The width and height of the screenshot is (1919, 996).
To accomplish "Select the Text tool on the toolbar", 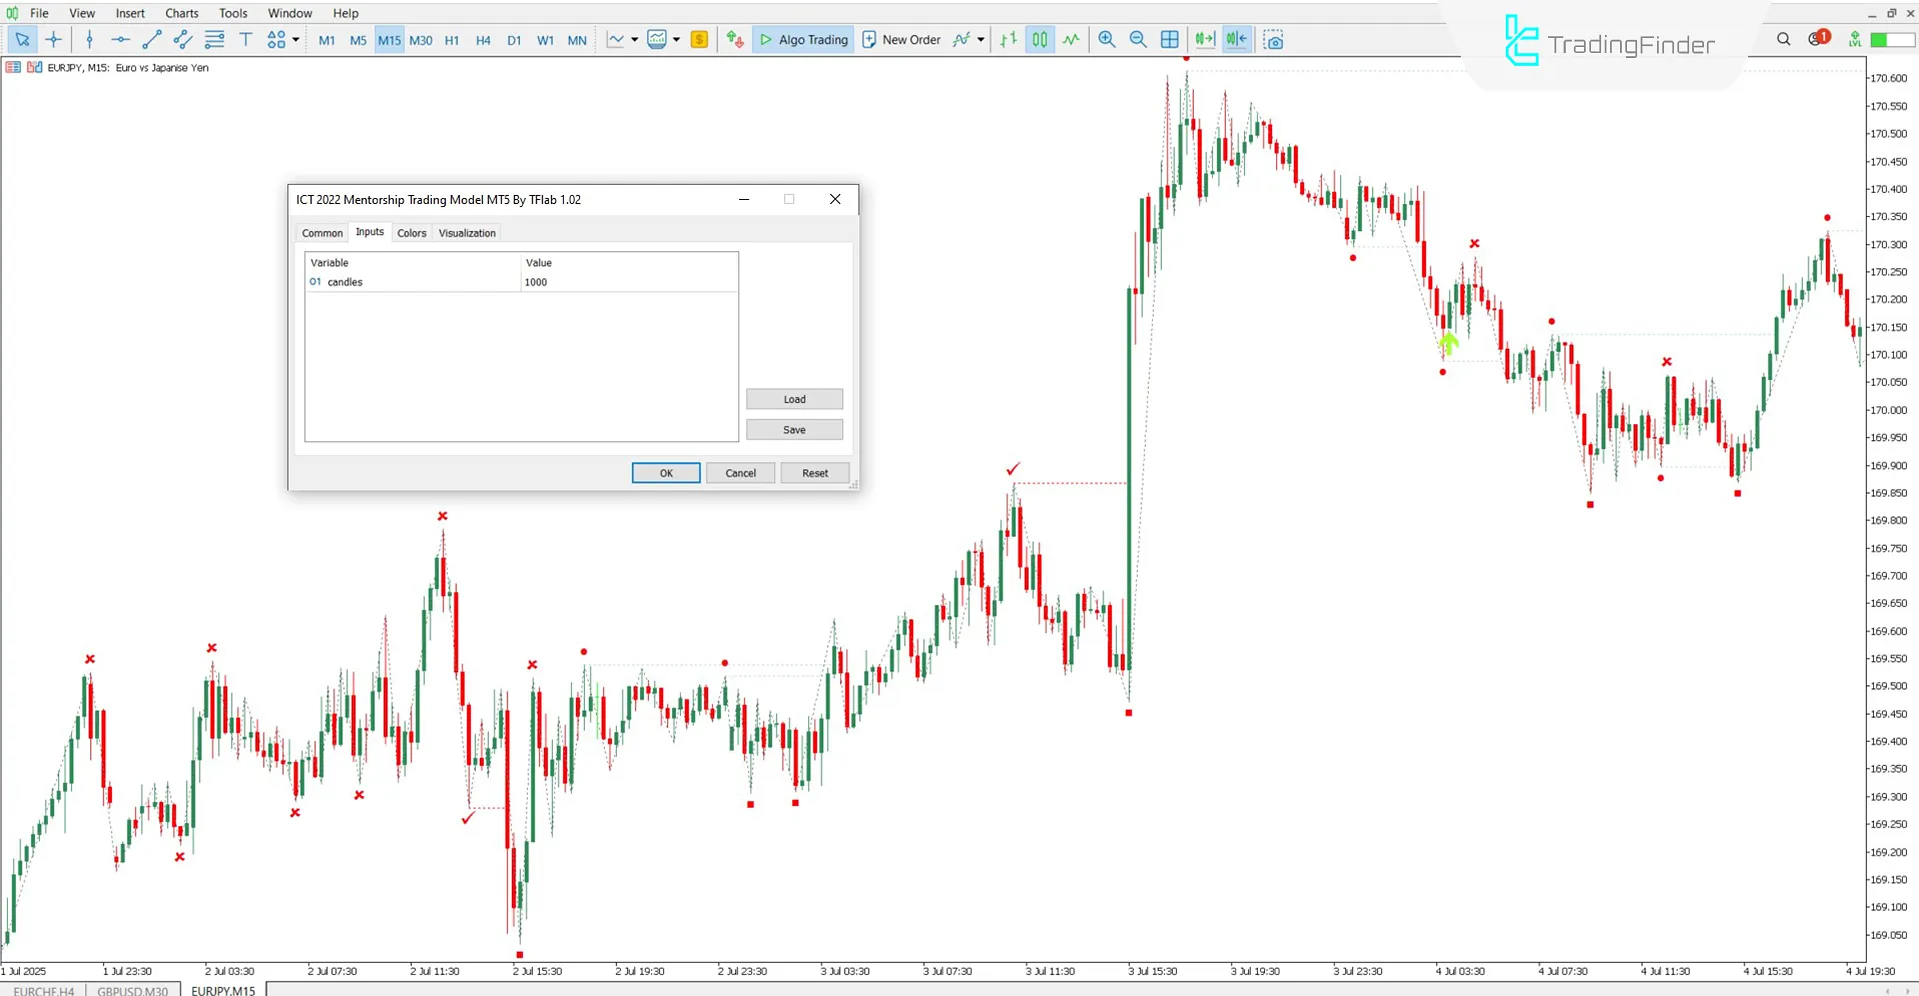I will 245,40.
